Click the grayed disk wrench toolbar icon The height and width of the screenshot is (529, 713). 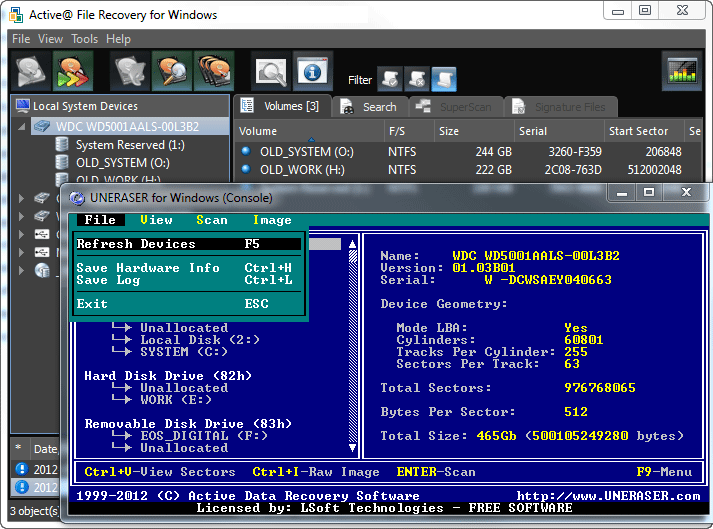click(130, 71)
